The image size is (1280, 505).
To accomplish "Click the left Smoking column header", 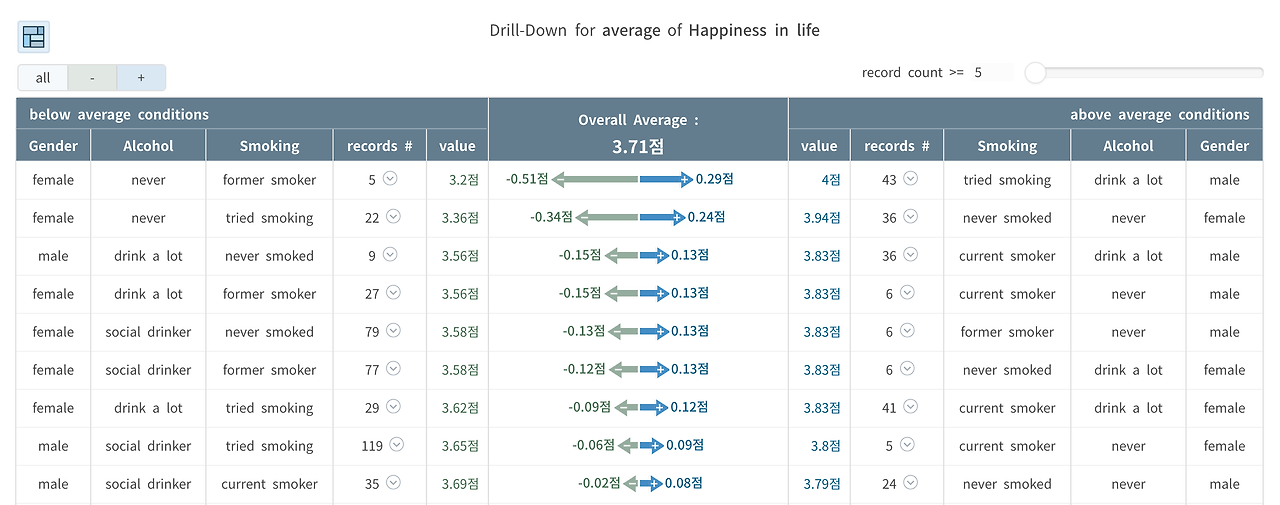I will (x=269, y=146).
